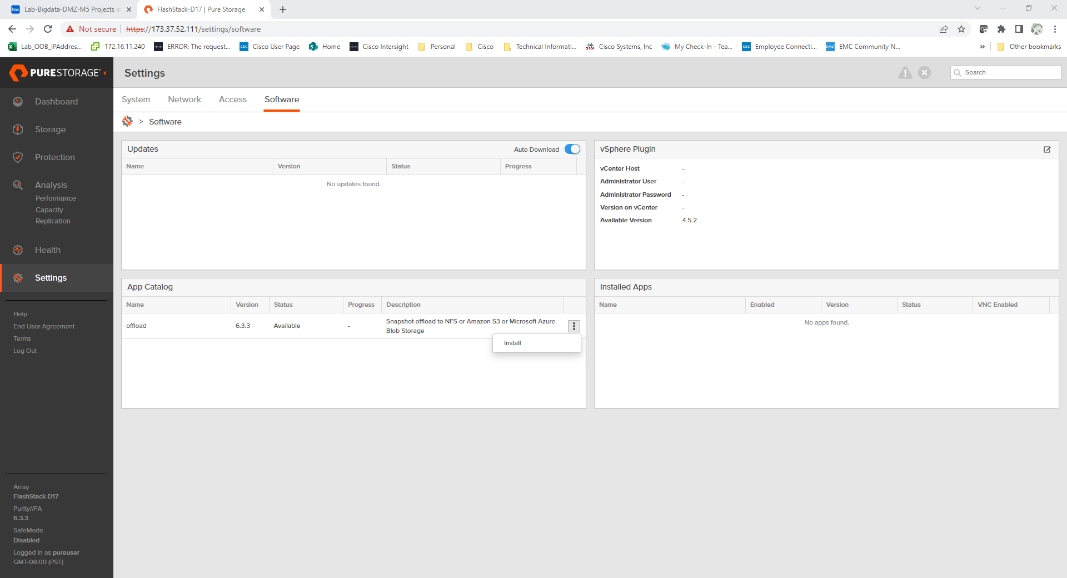Open Analysis via its magnifier icon

pos(18,184)
